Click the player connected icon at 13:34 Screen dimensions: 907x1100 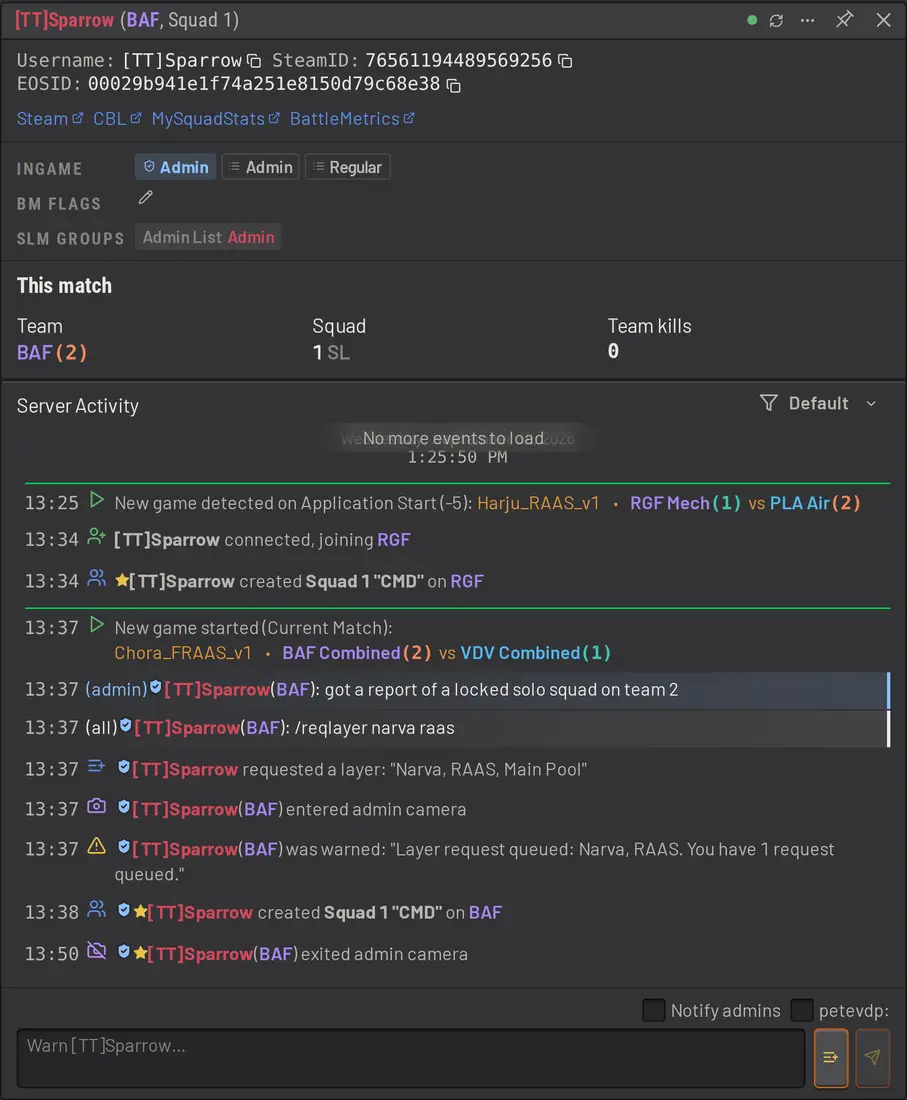click(x=97, y=537)
